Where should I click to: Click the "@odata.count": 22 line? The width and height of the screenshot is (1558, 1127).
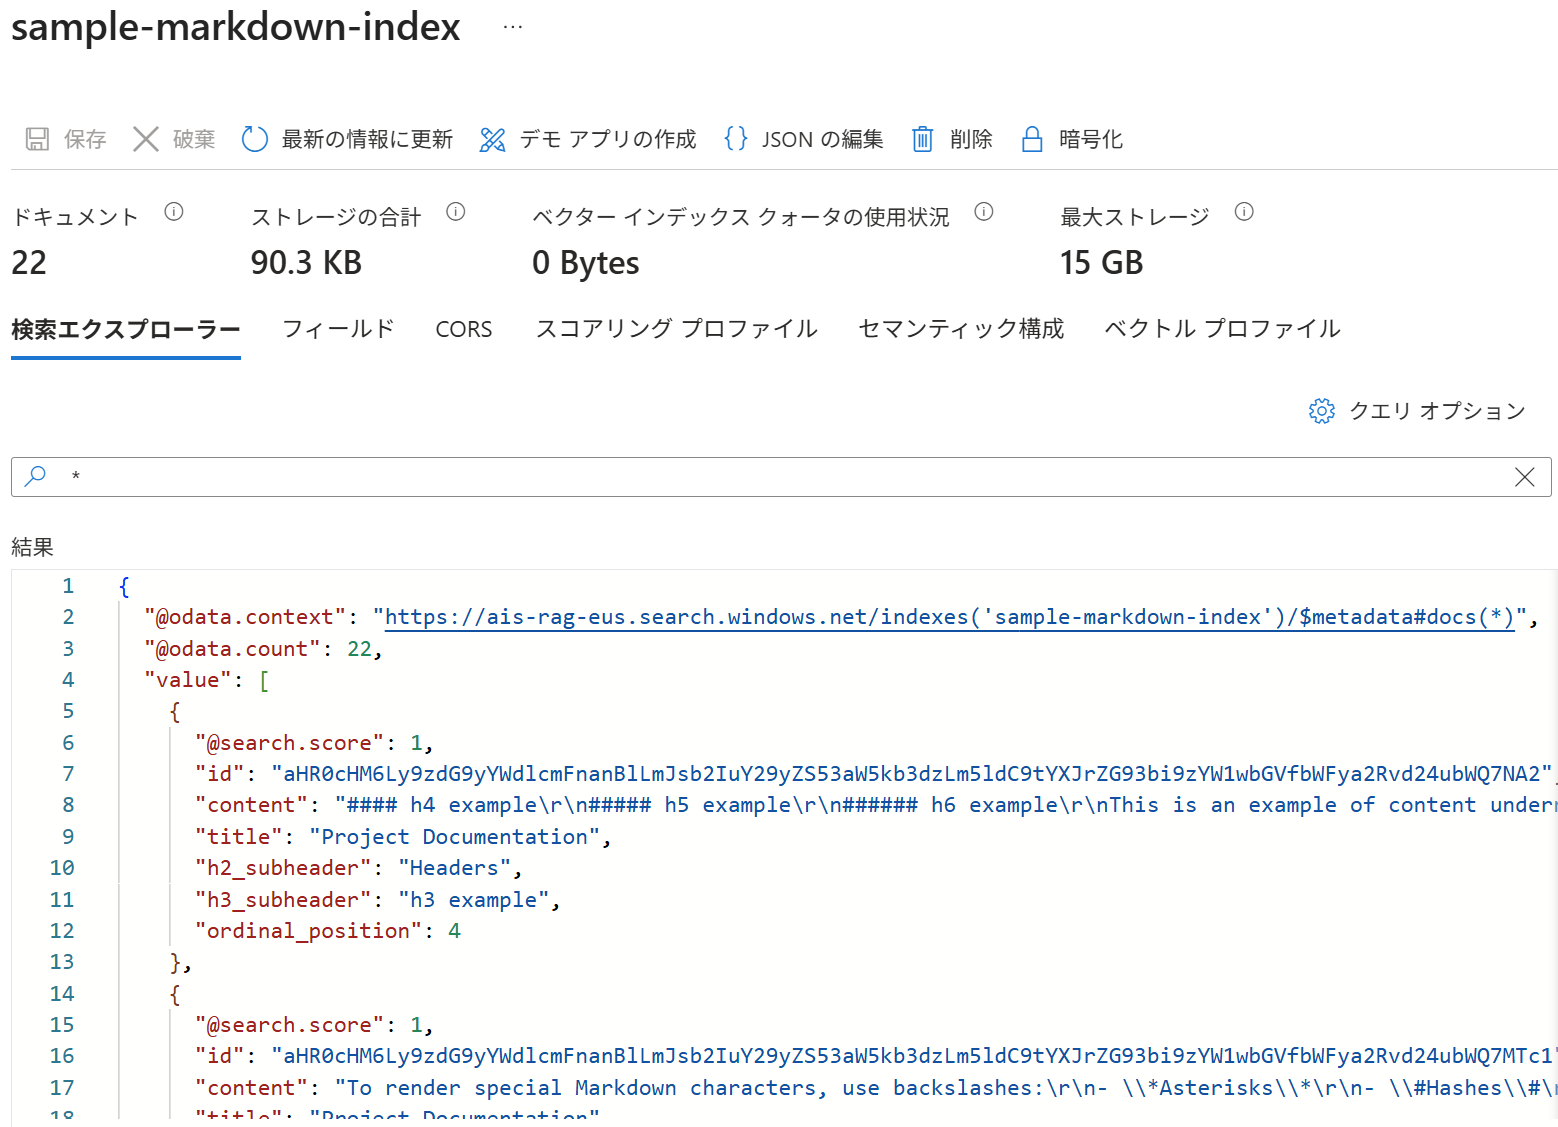[x=264, y=649]
